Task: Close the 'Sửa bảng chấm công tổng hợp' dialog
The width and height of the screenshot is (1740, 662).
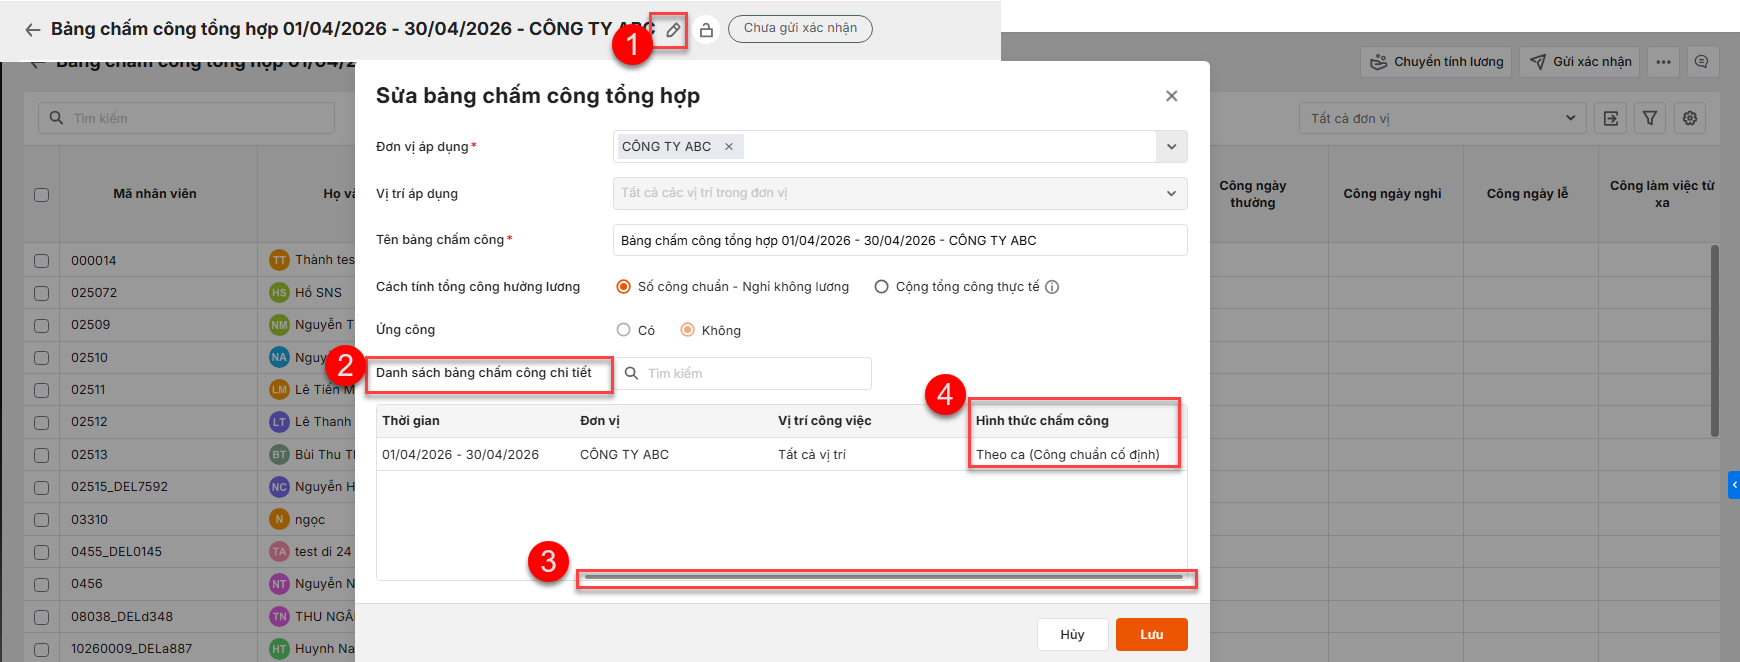Action: click(x=1172, y=96)
